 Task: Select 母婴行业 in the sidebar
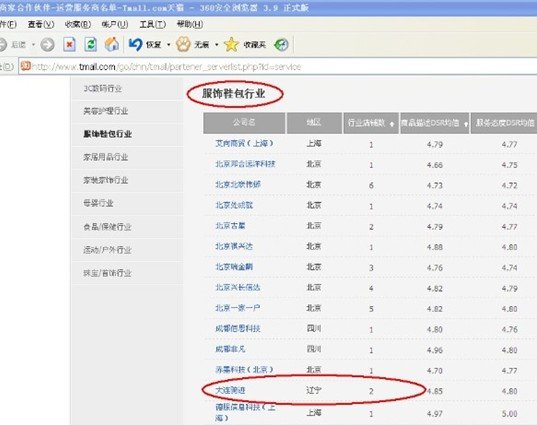click(98, 203)
